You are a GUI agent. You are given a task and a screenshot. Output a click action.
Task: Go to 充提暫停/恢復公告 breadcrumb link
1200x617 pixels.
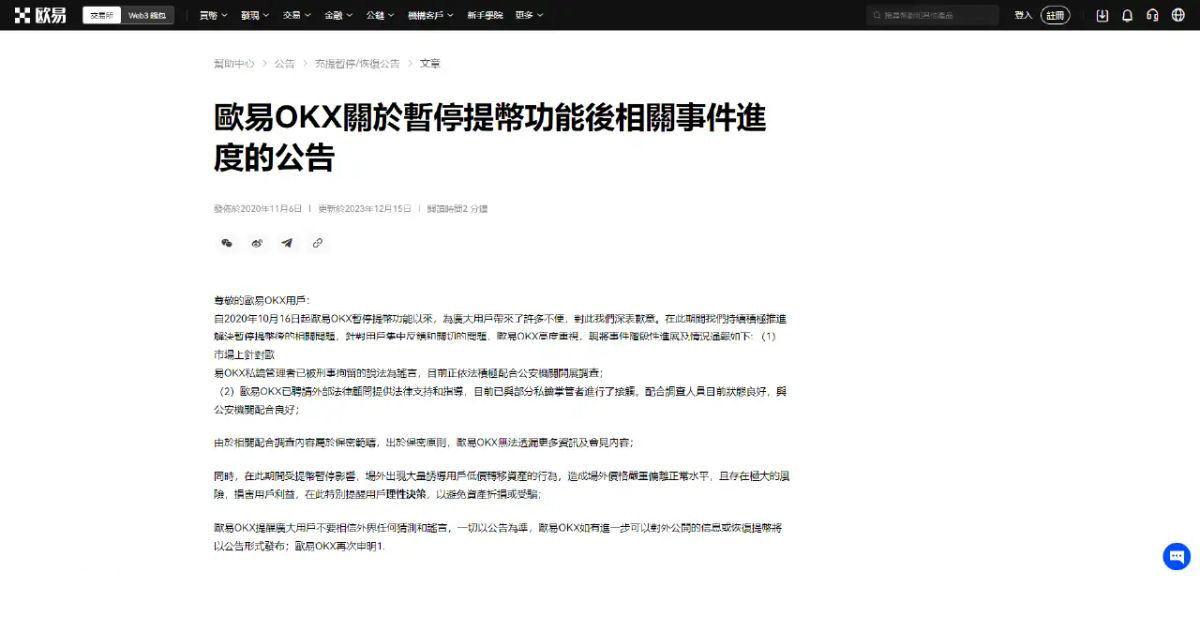coord(358,63)
